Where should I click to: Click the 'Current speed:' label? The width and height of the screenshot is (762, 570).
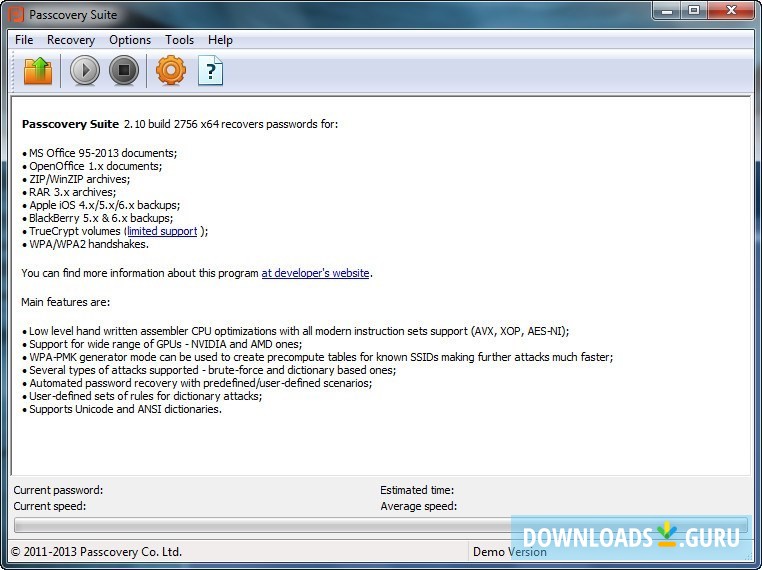tap(50, 506)
